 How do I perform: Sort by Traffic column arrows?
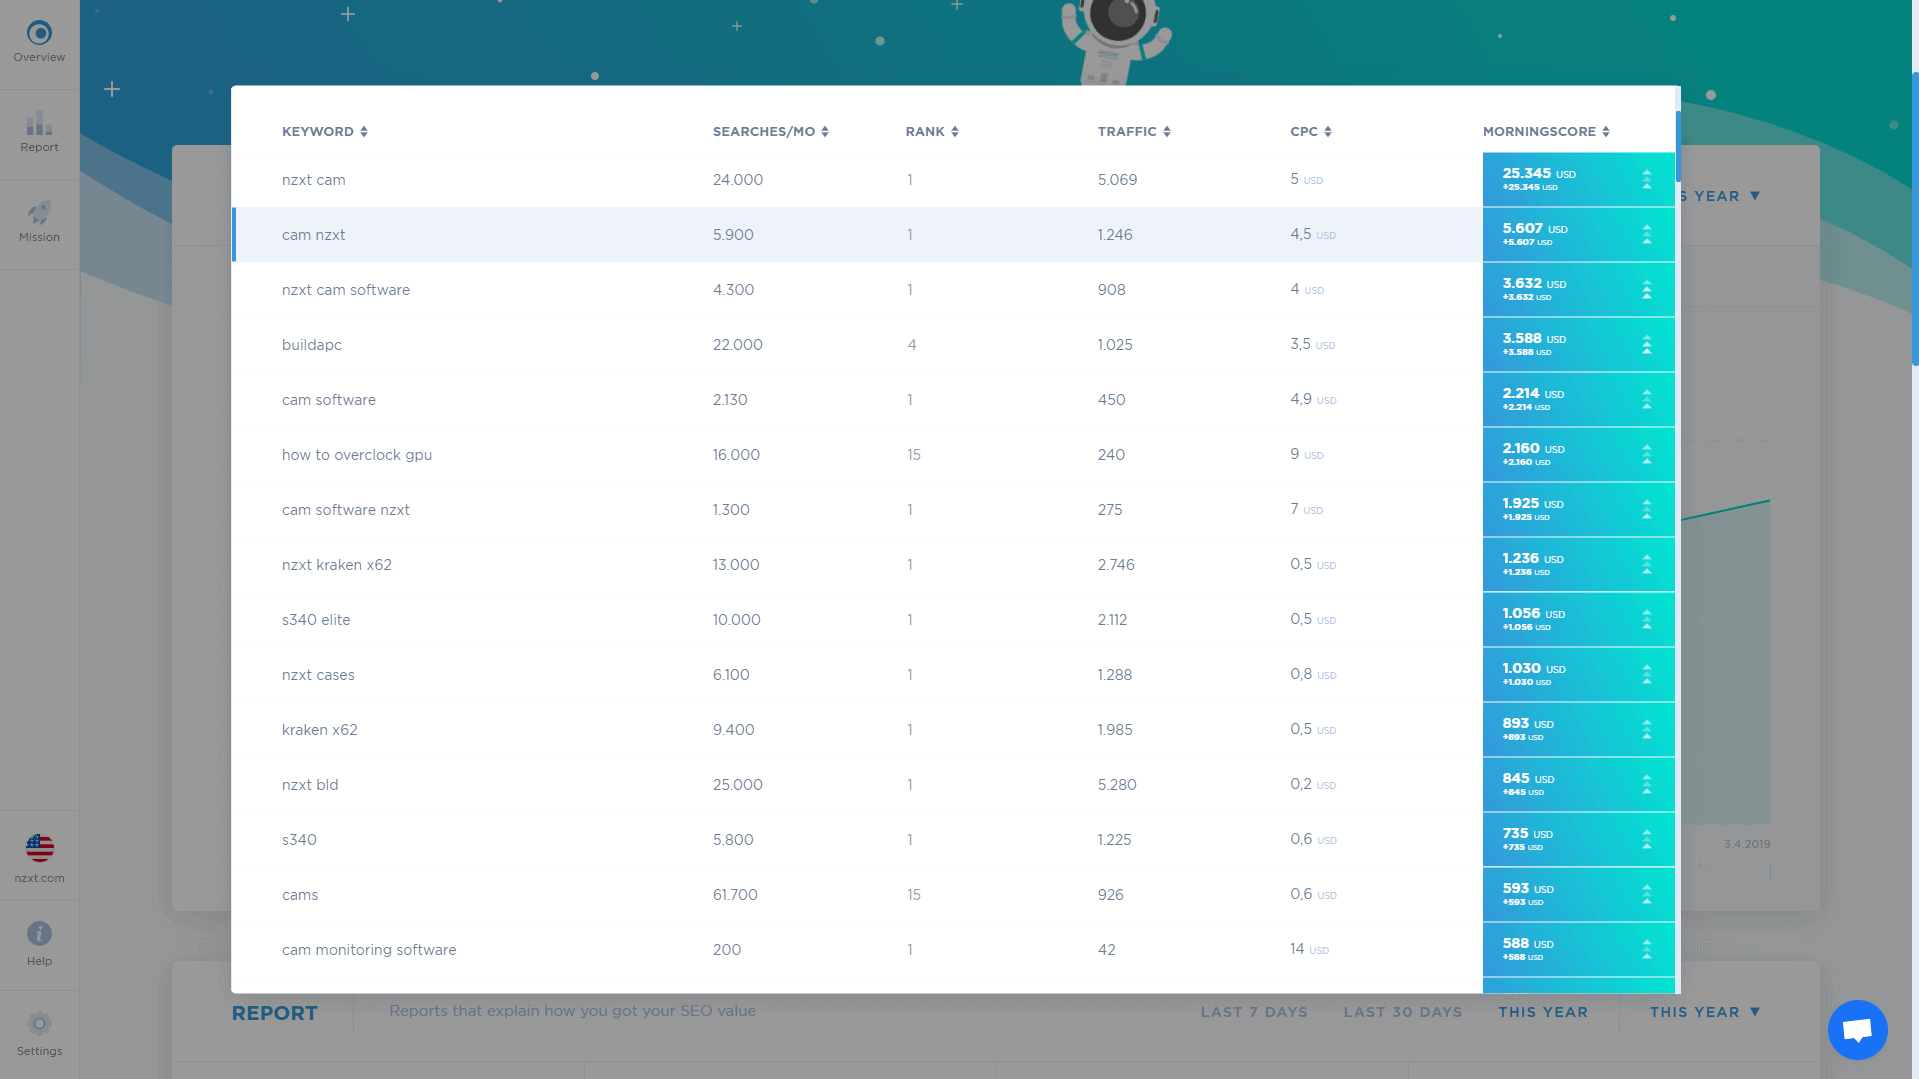point(1167,132)
